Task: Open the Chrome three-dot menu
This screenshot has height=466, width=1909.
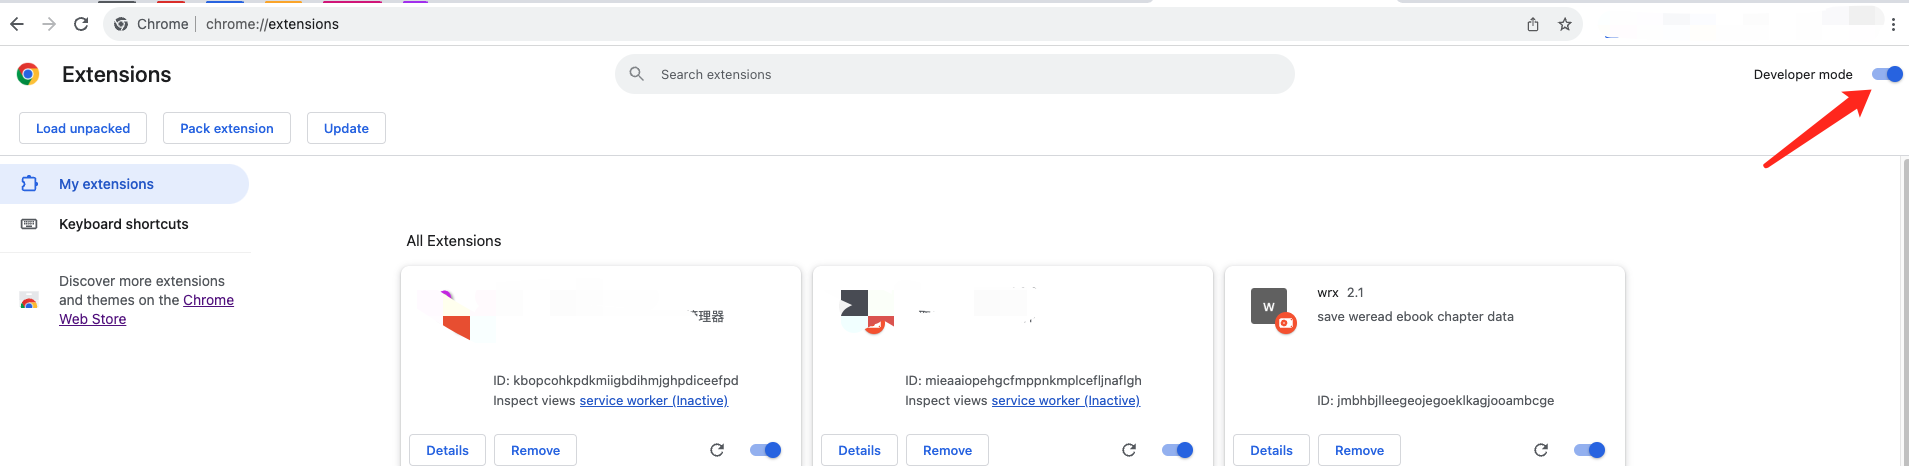Action: coord(1893,24)
